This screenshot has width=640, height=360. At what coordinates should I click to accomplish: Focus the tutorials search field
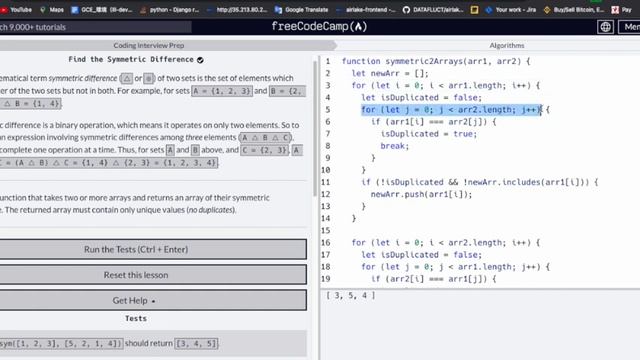(96, 27)
